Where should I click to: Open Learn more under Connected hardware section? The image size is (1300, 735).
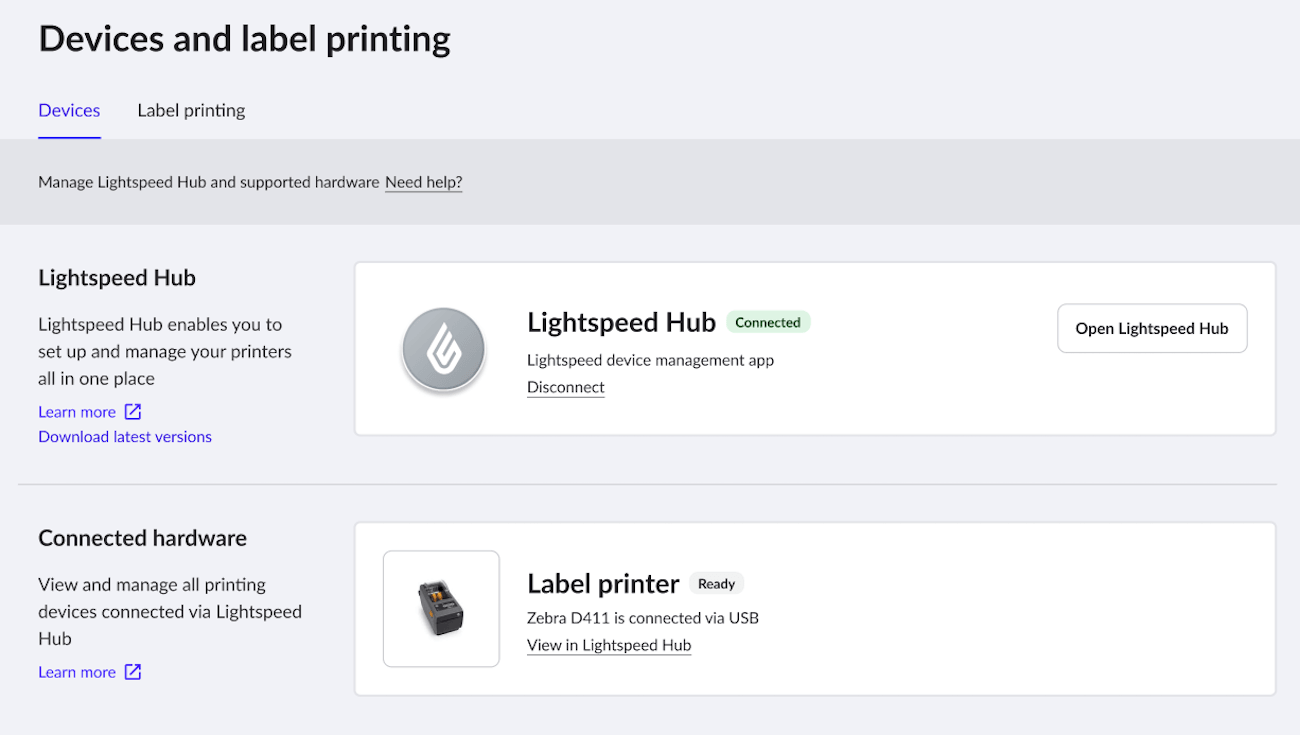(x=77, y=672)
